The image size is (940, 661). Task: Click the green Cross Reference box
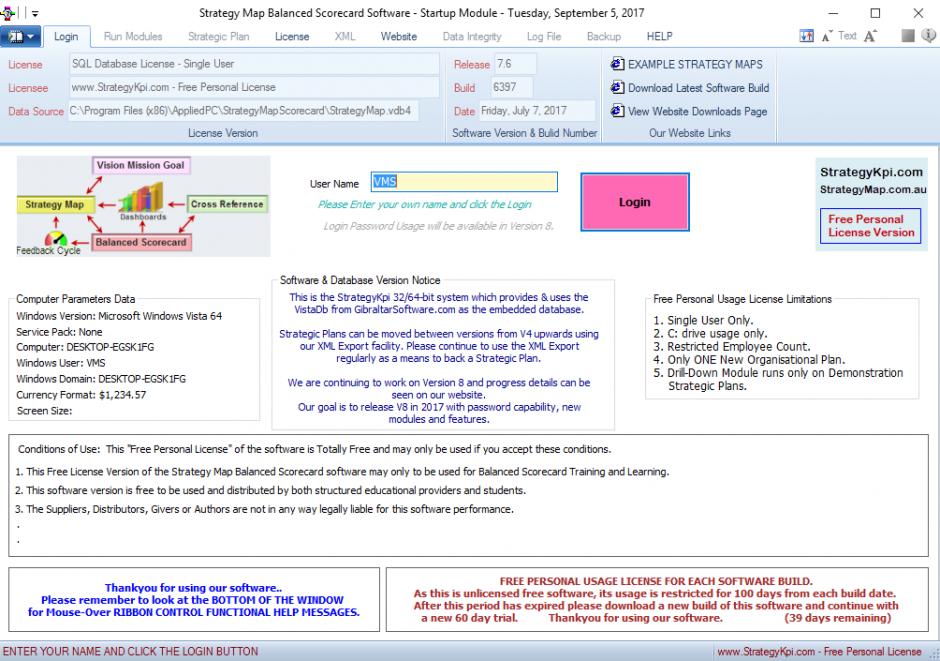point(227,204)
